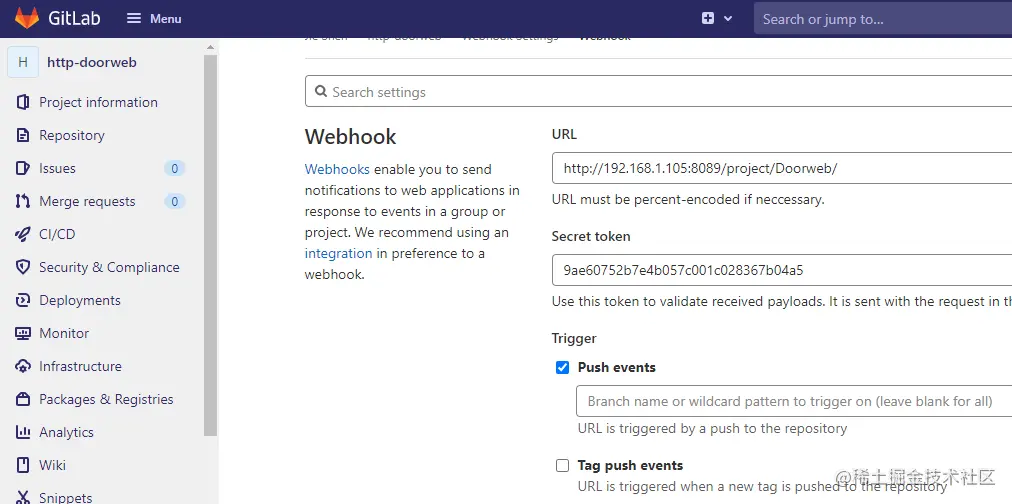Open Merge requests icon in sidebar
This screenshot has width=1012, height=504.
22,201
